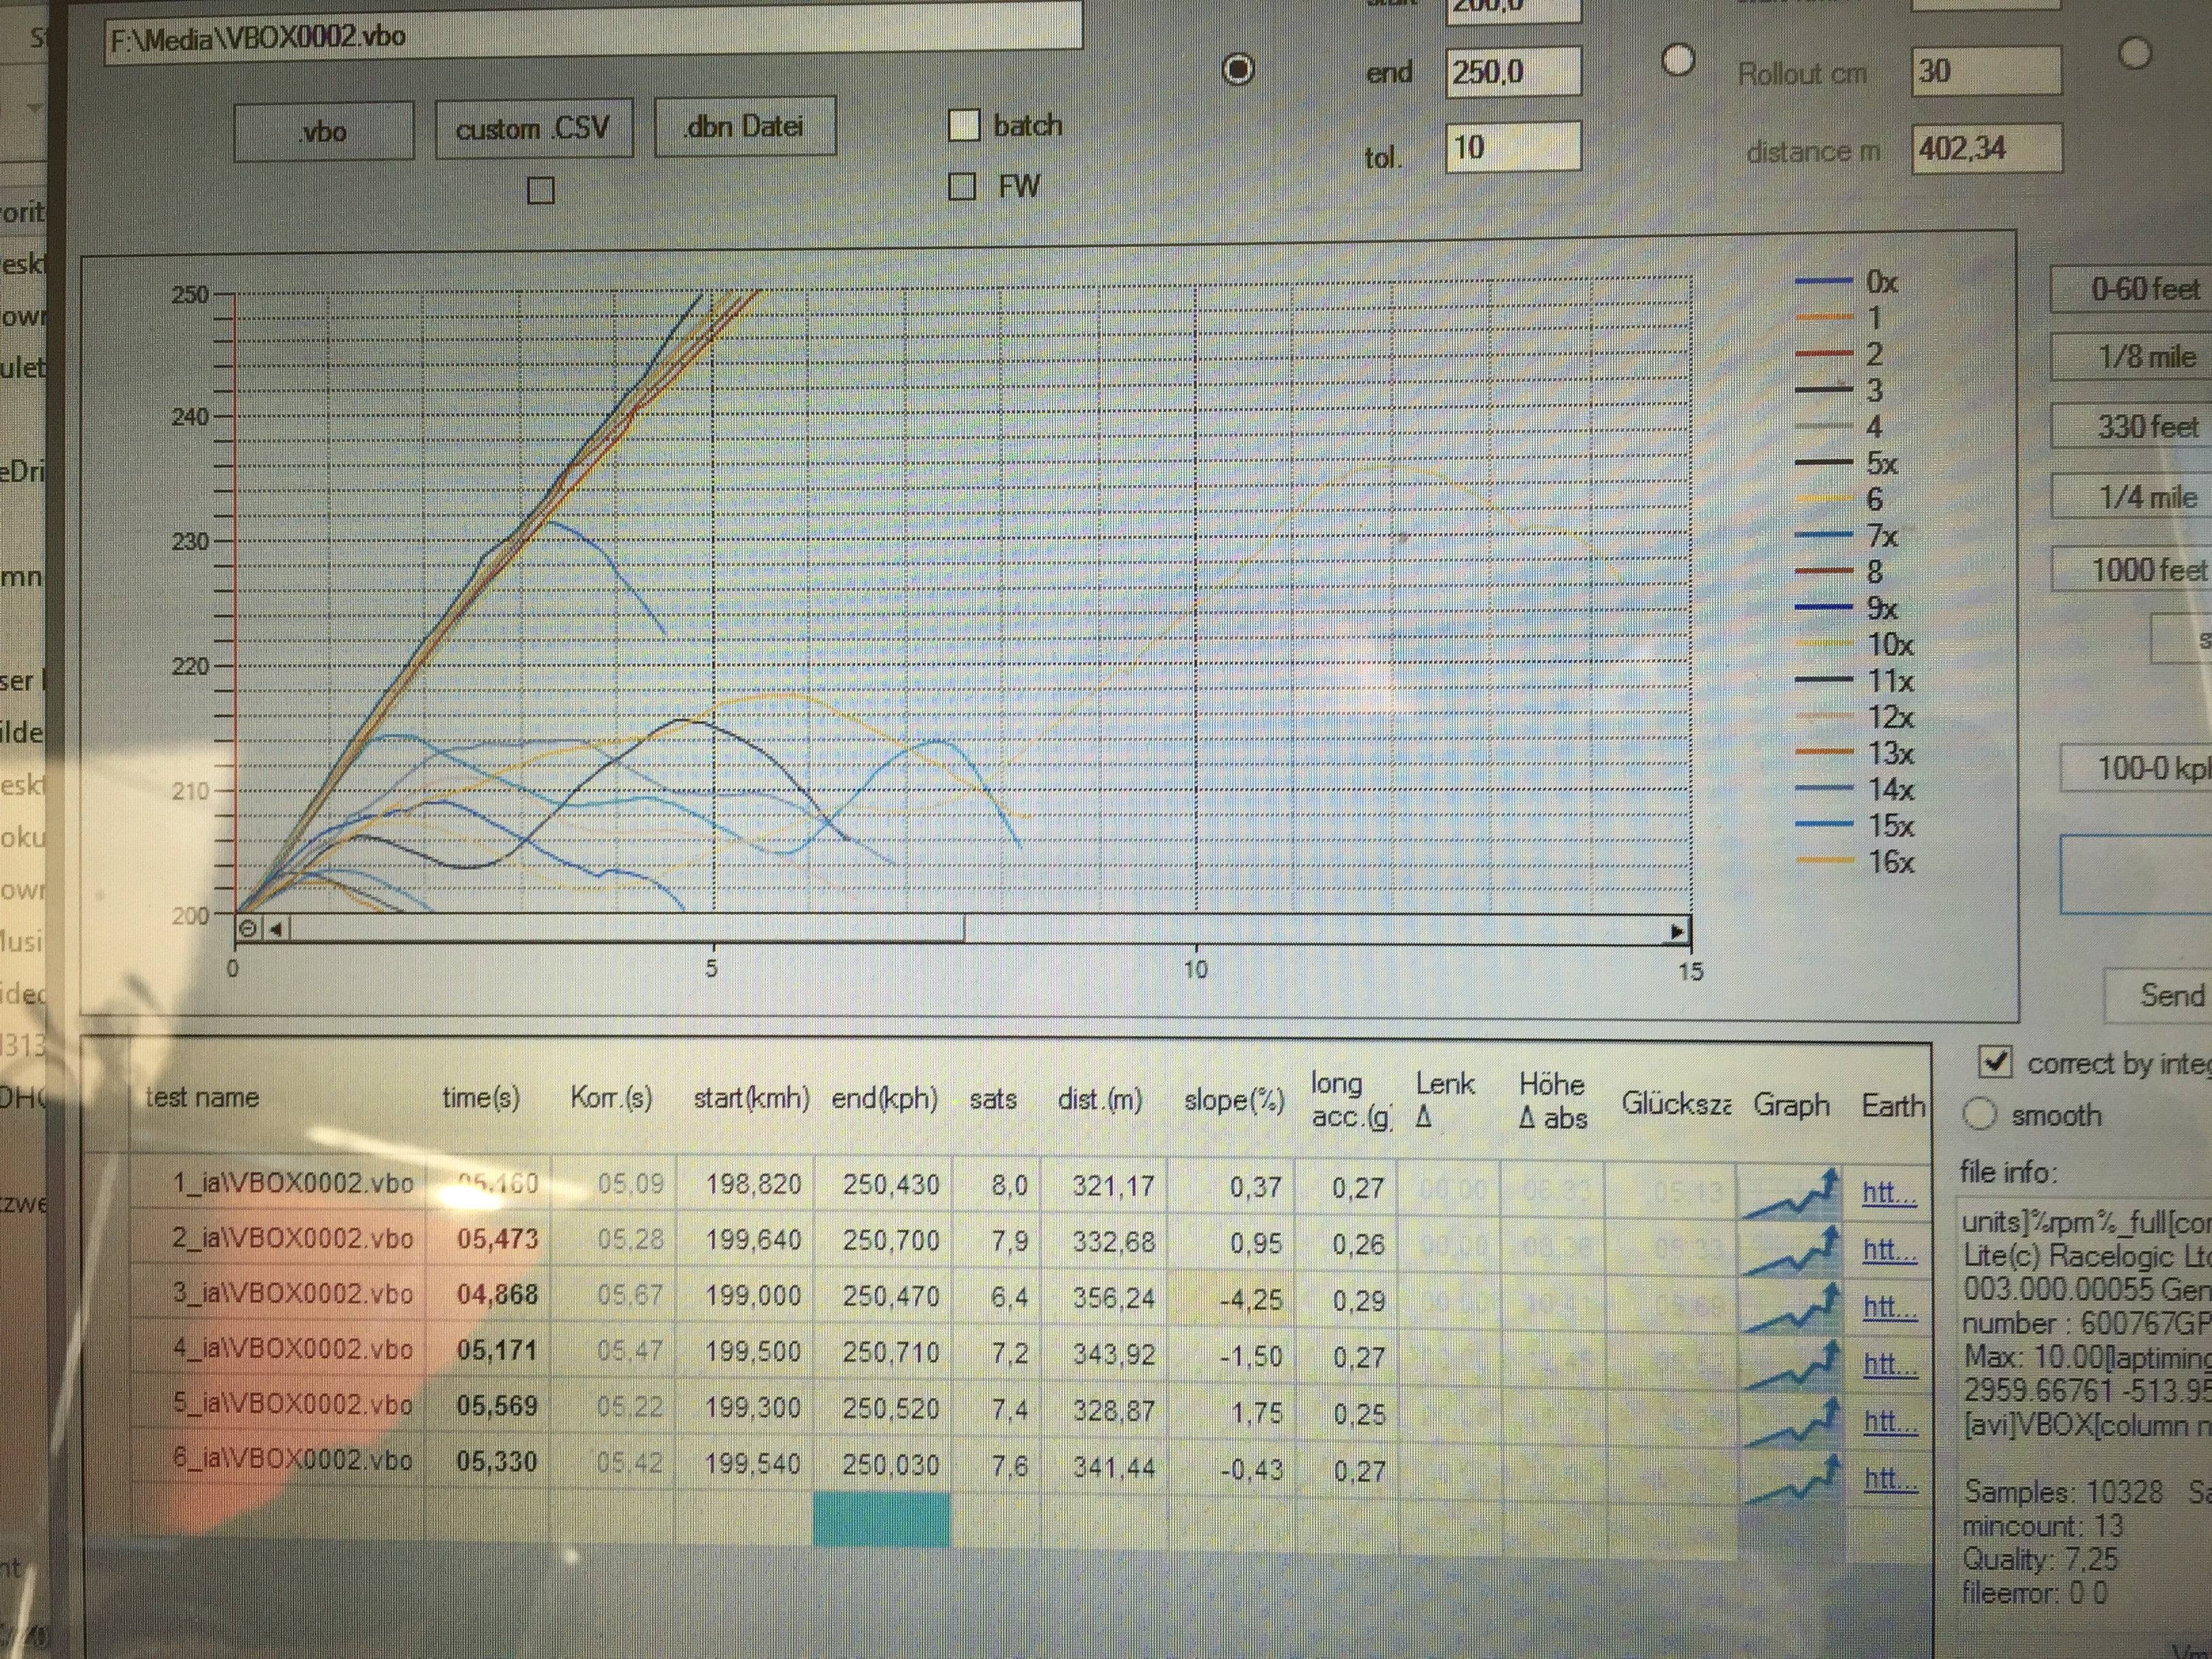Viewport: 2212px width, 1659px height.
Task: Enable the batch checkbox
Action: pyautogui.click(x=963, y=126)
